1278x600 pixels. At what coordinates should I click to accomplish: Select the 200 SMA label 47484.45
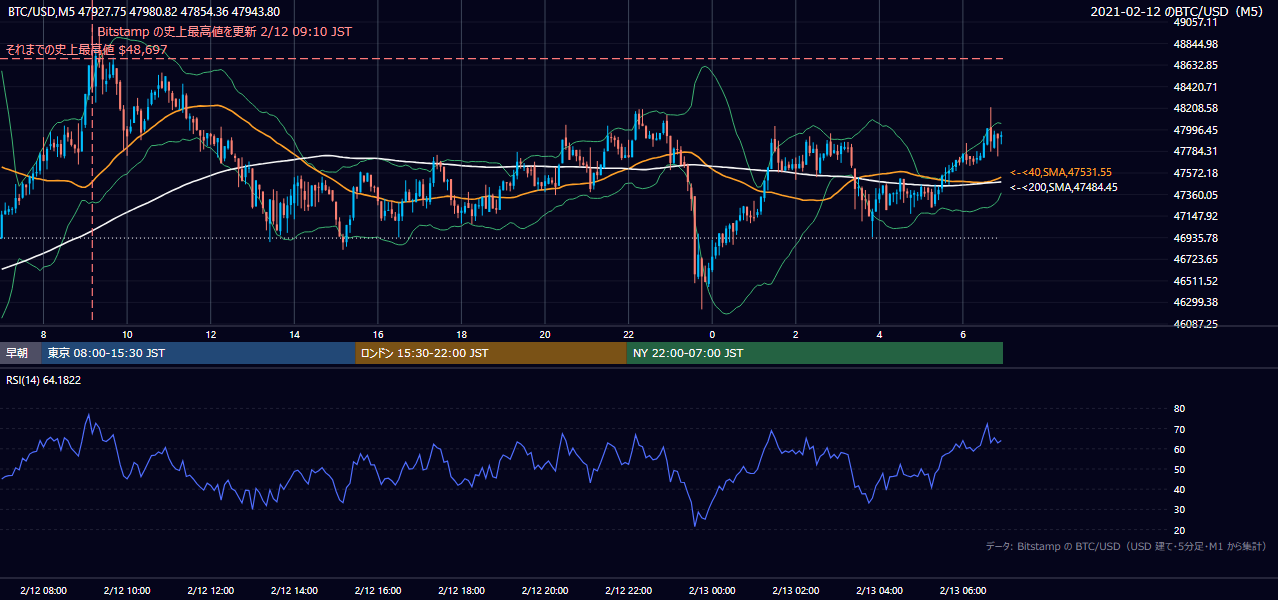click(1064, 187)
